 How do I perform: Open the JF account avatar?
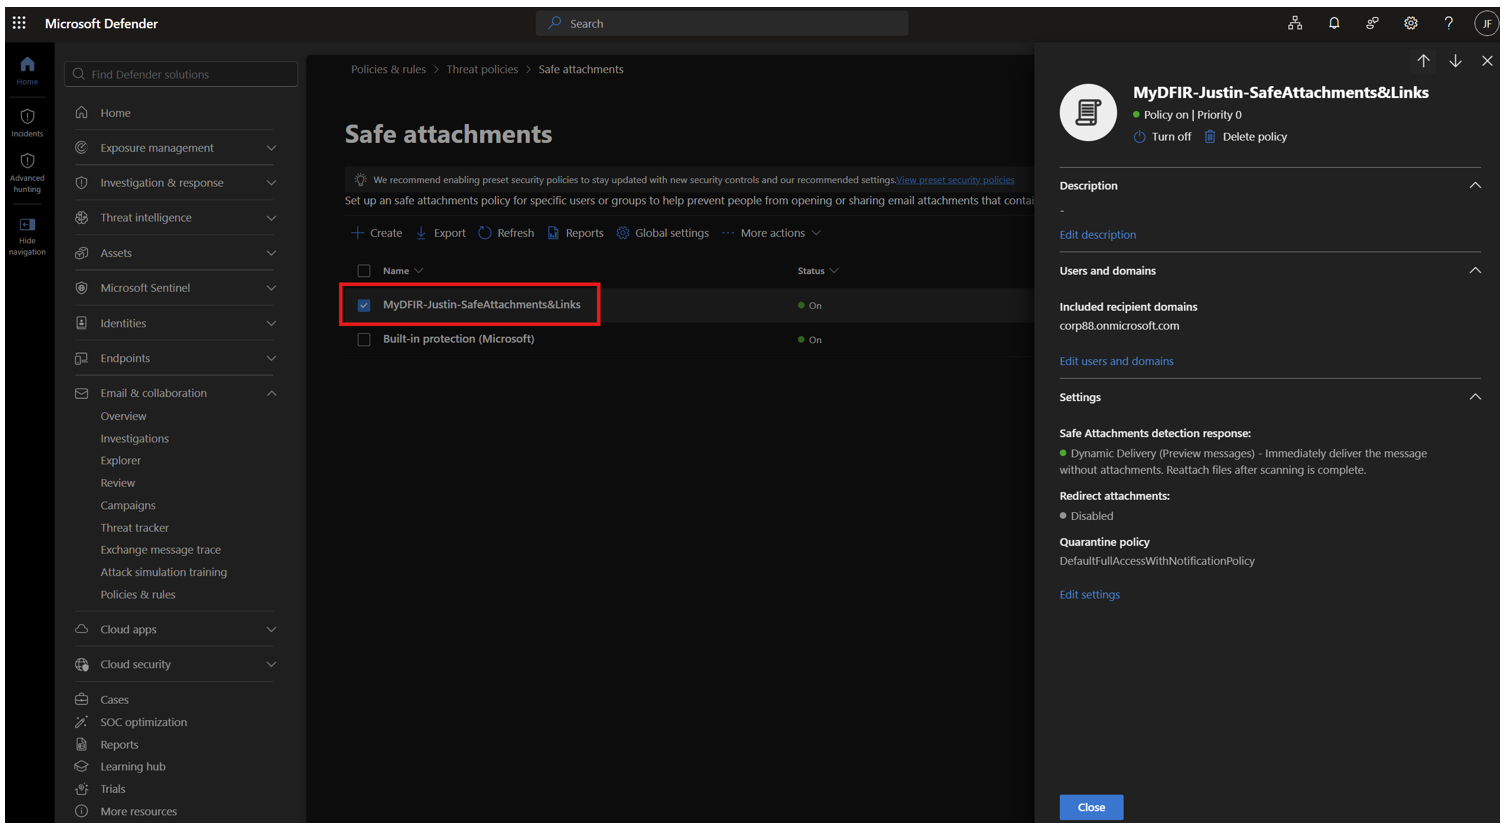(1486, 23)
